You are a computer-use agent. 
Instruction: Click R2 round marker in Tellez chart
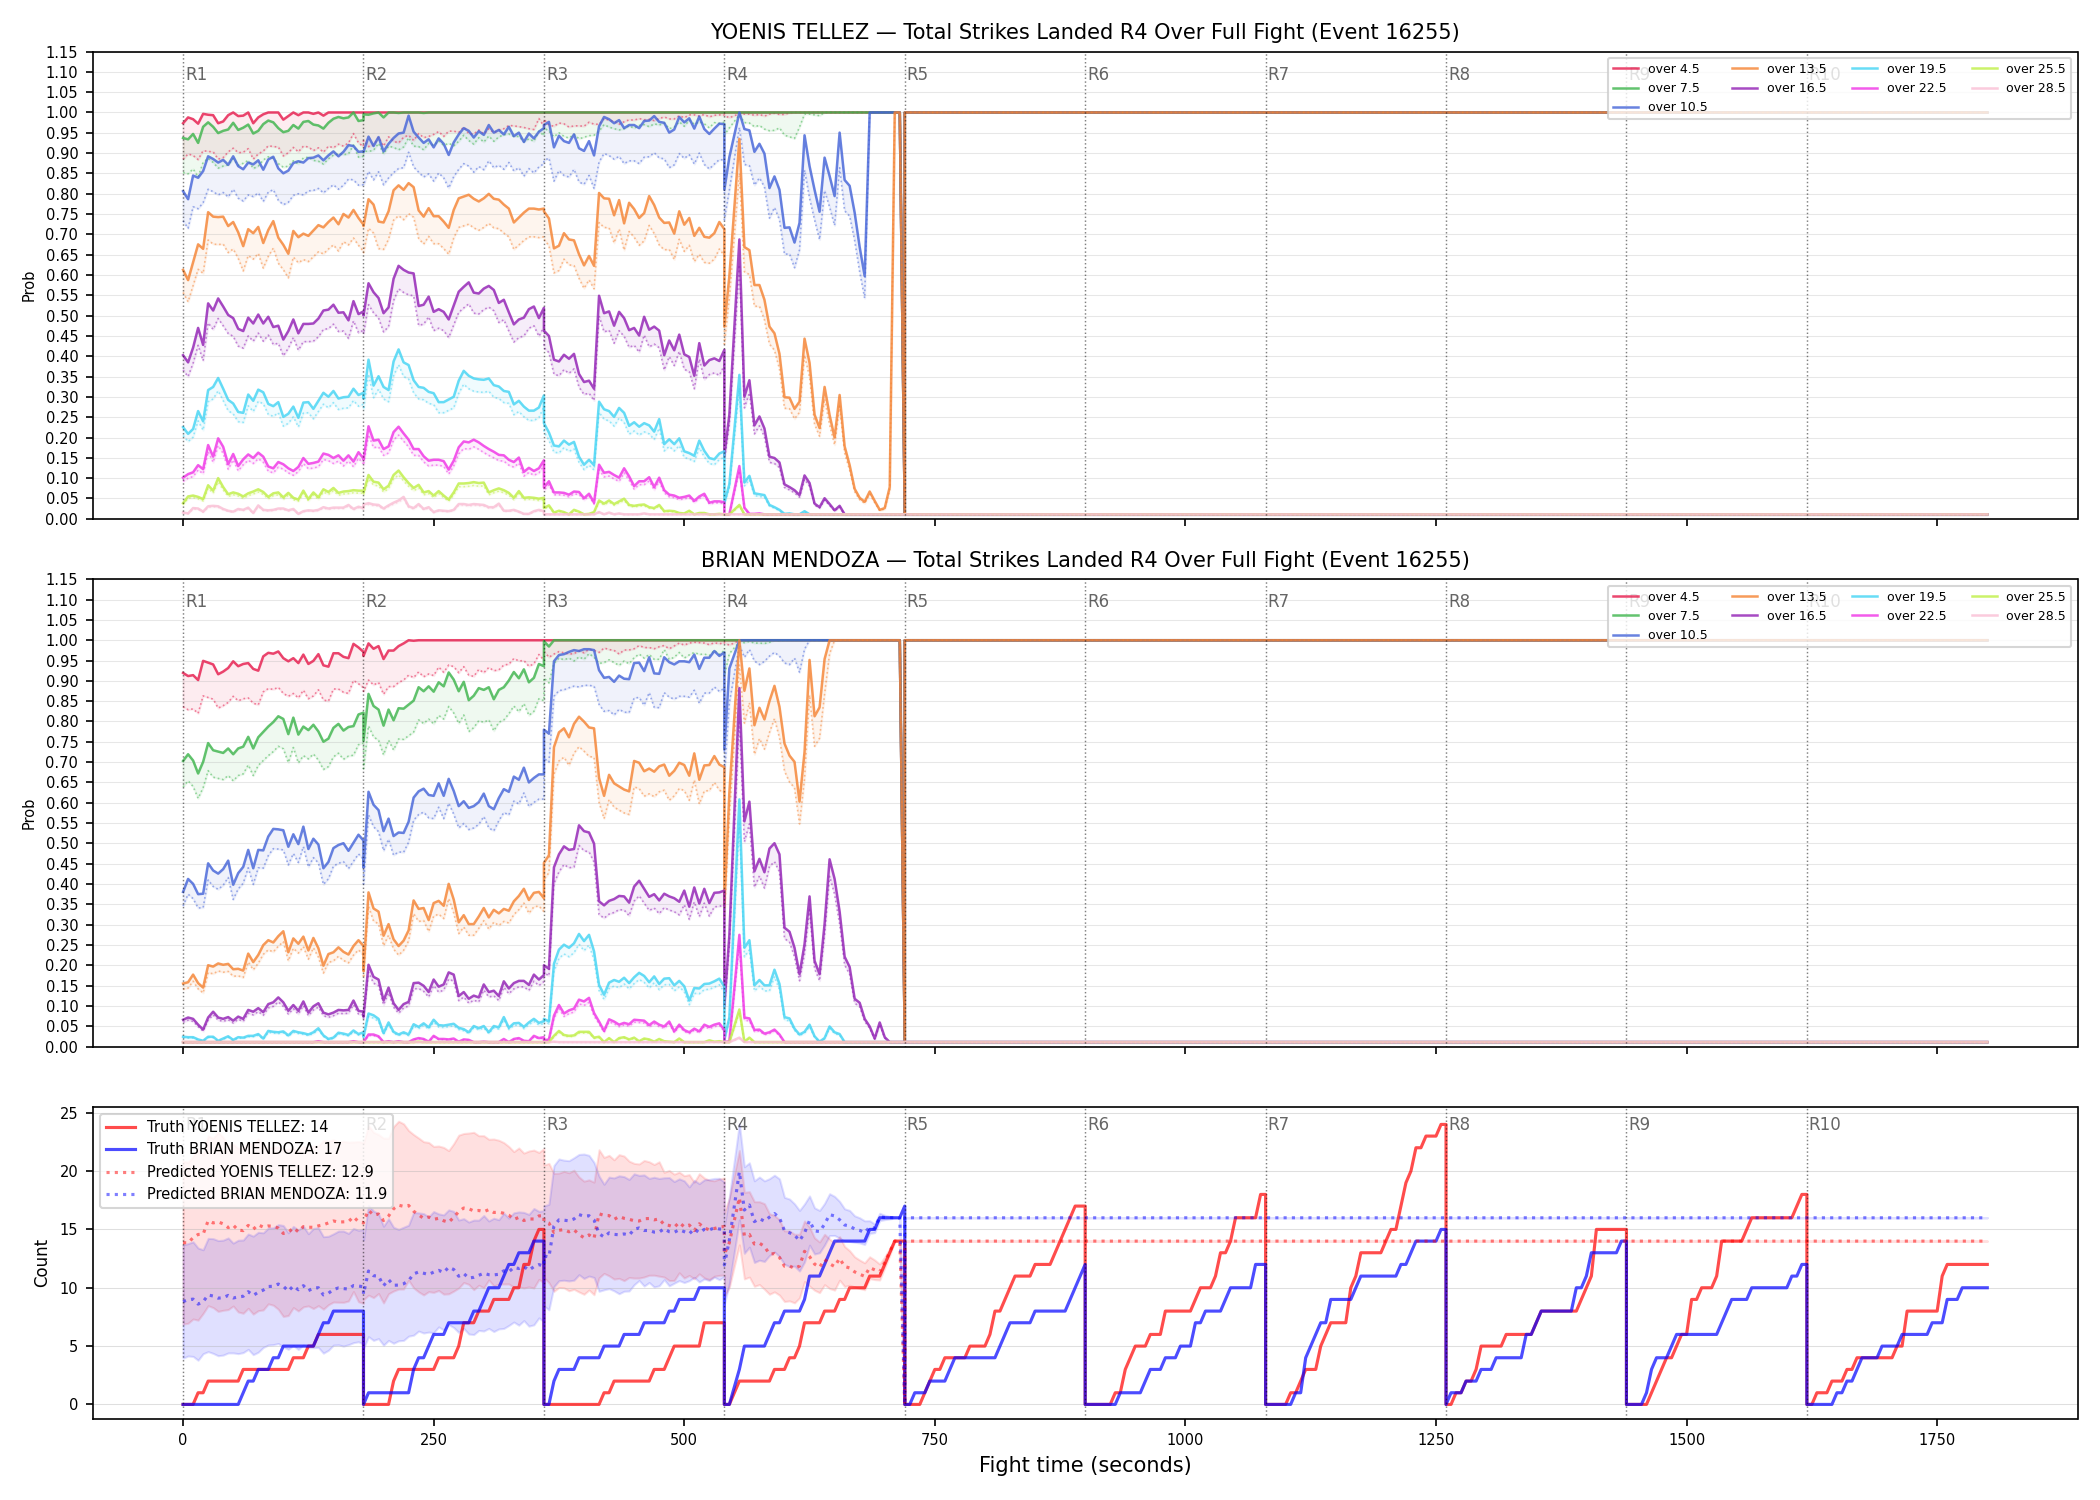[376, 74]
